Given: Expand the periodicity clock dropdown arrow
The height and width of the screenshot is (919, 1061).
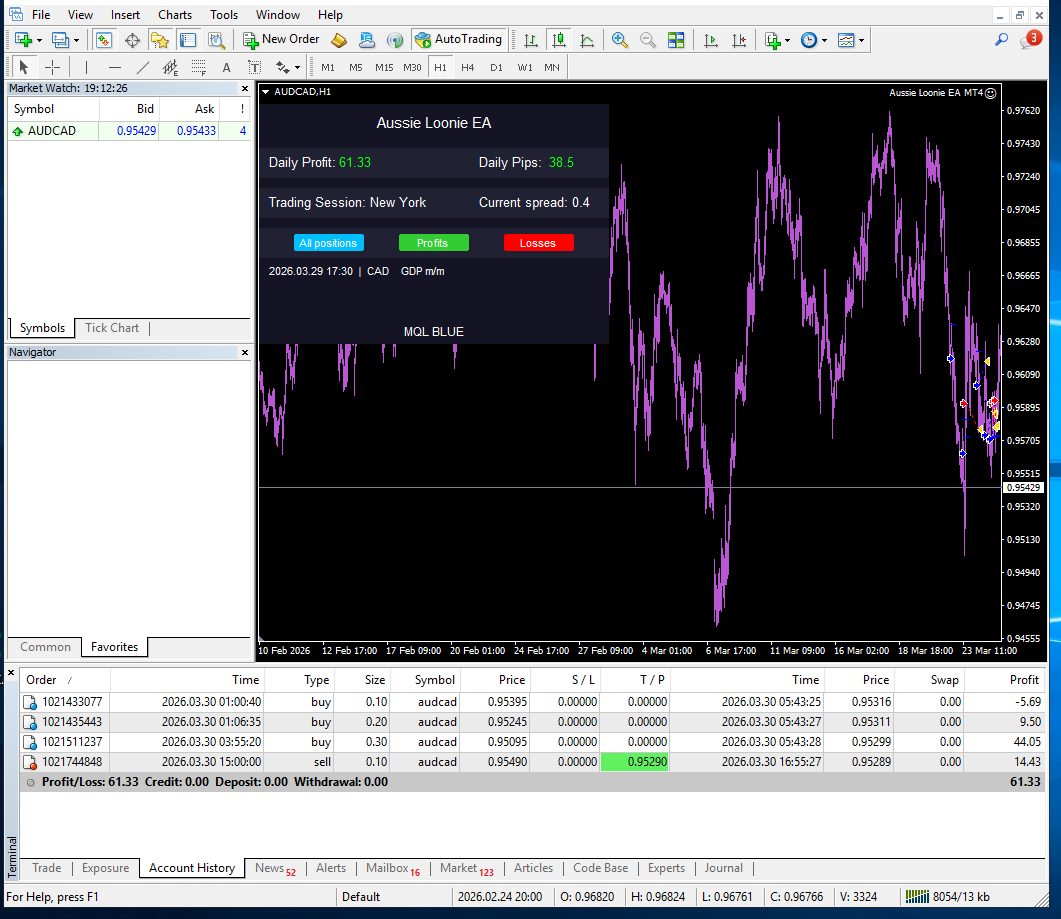Looking at the screenshot, I should [824, 41].
